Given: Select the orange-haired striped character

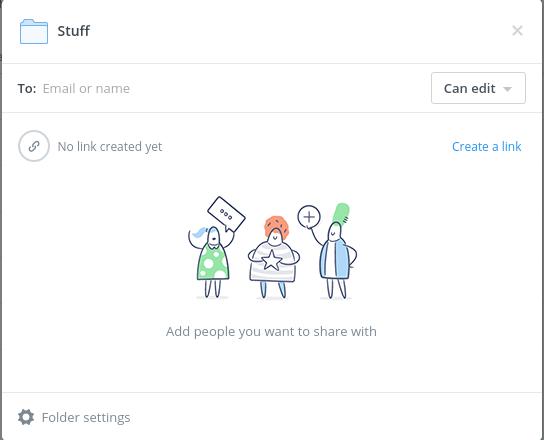Looking at the screenshot, I should (x=274, y=257).
